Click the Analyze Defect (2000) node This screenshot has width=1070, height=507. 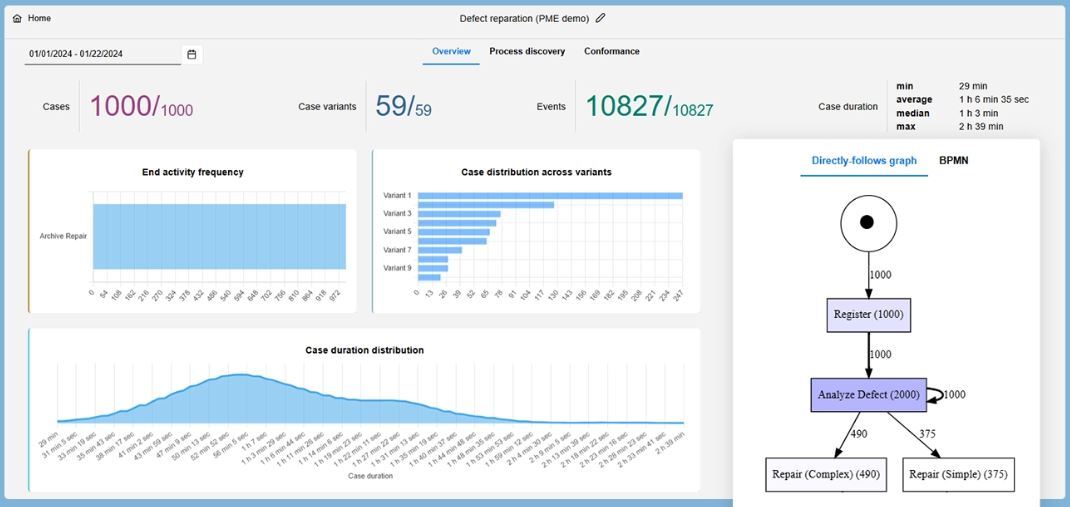click(x=868, y=395)
